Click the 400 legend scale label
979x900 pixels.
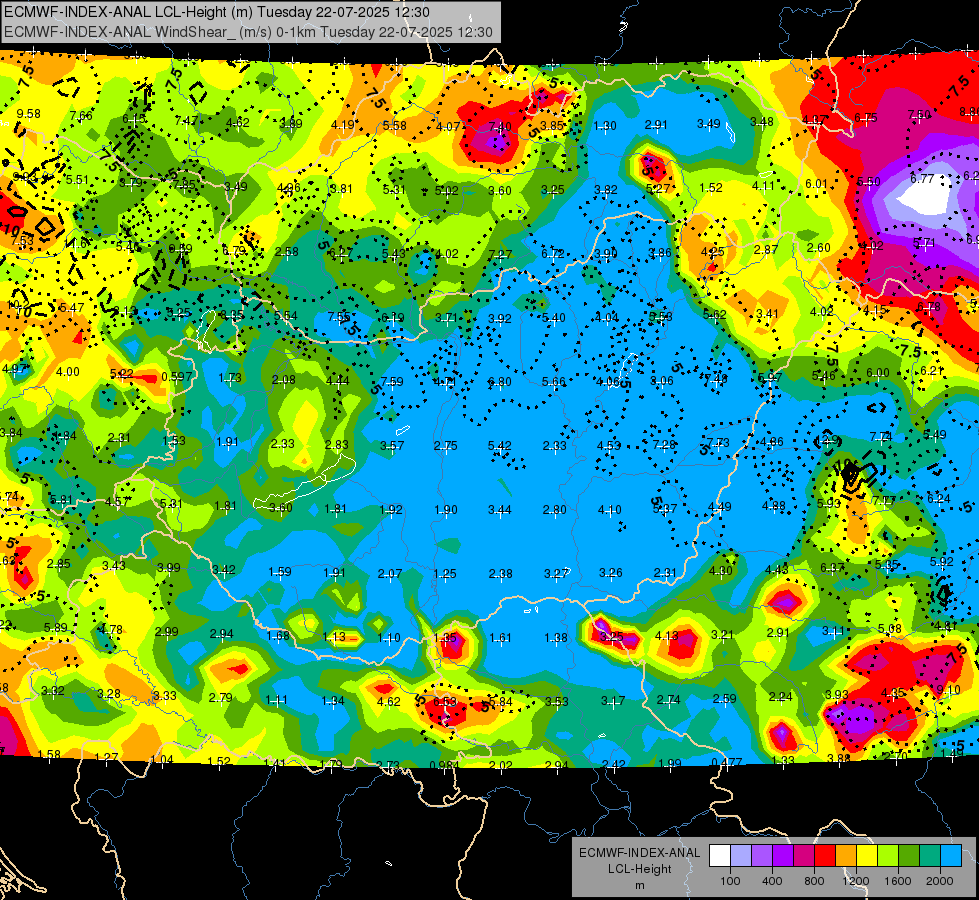(x=772, y=881)
